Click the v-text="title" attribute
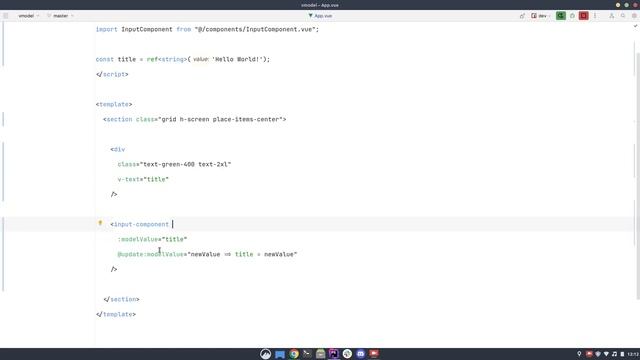Image resolution: width=640 pixels, height=360 pixels. (143, 179)
